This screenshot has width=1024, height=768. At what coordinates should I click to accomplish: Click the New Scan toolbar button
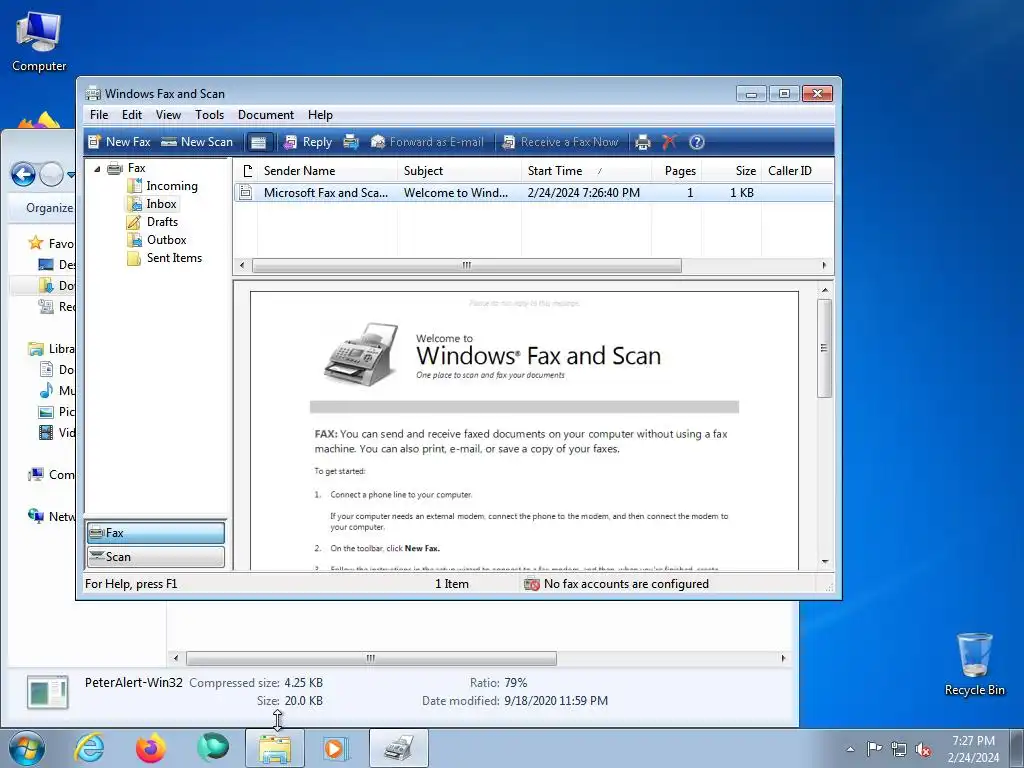tap(197, 142)
